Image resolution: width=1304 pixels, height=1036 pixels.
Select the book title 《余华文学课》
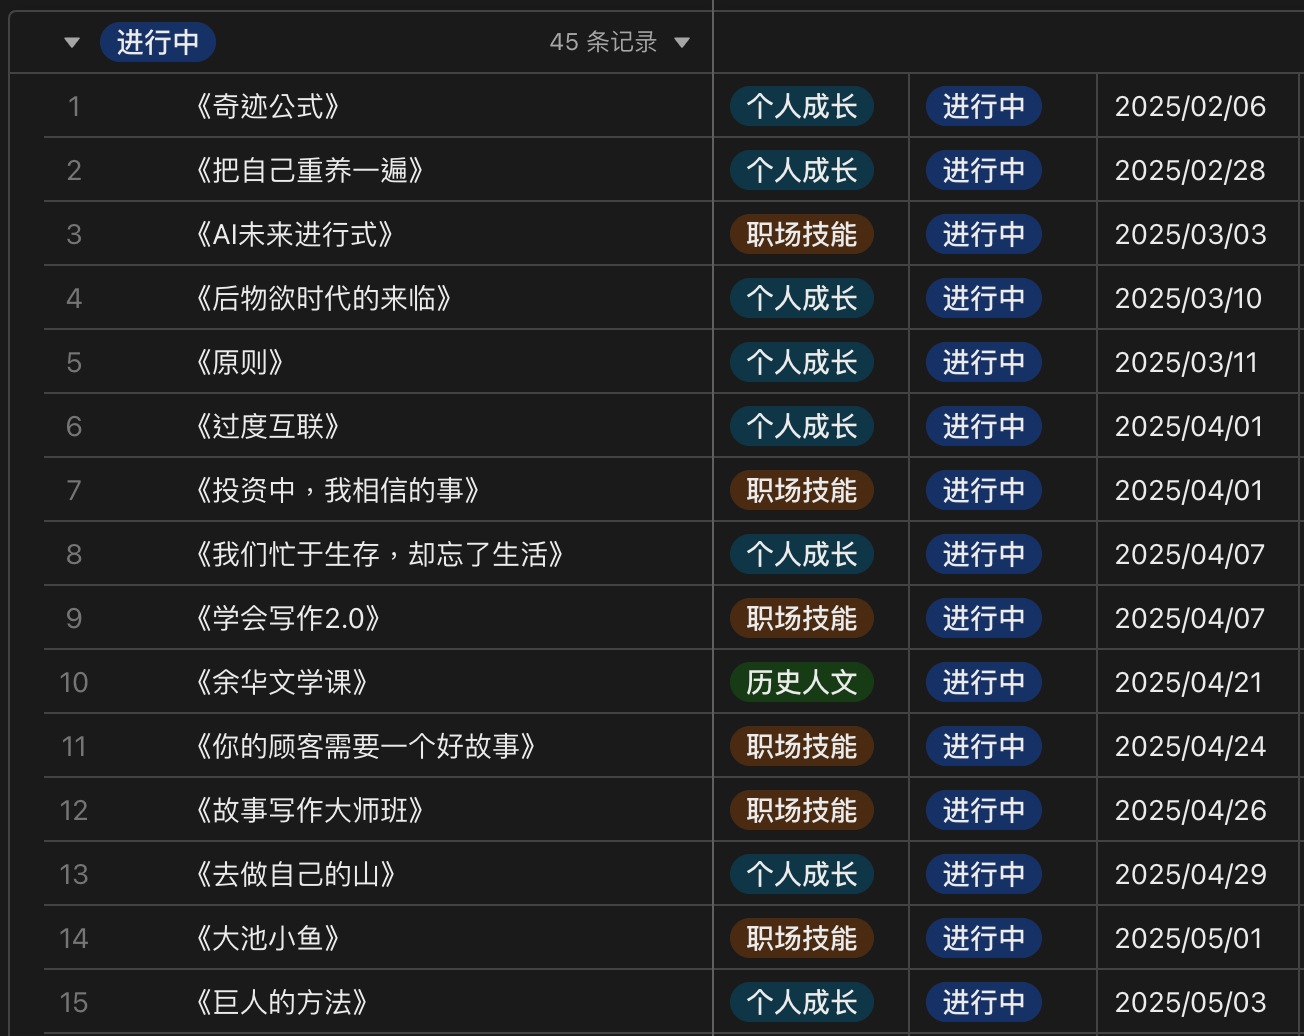pos(282,682)
